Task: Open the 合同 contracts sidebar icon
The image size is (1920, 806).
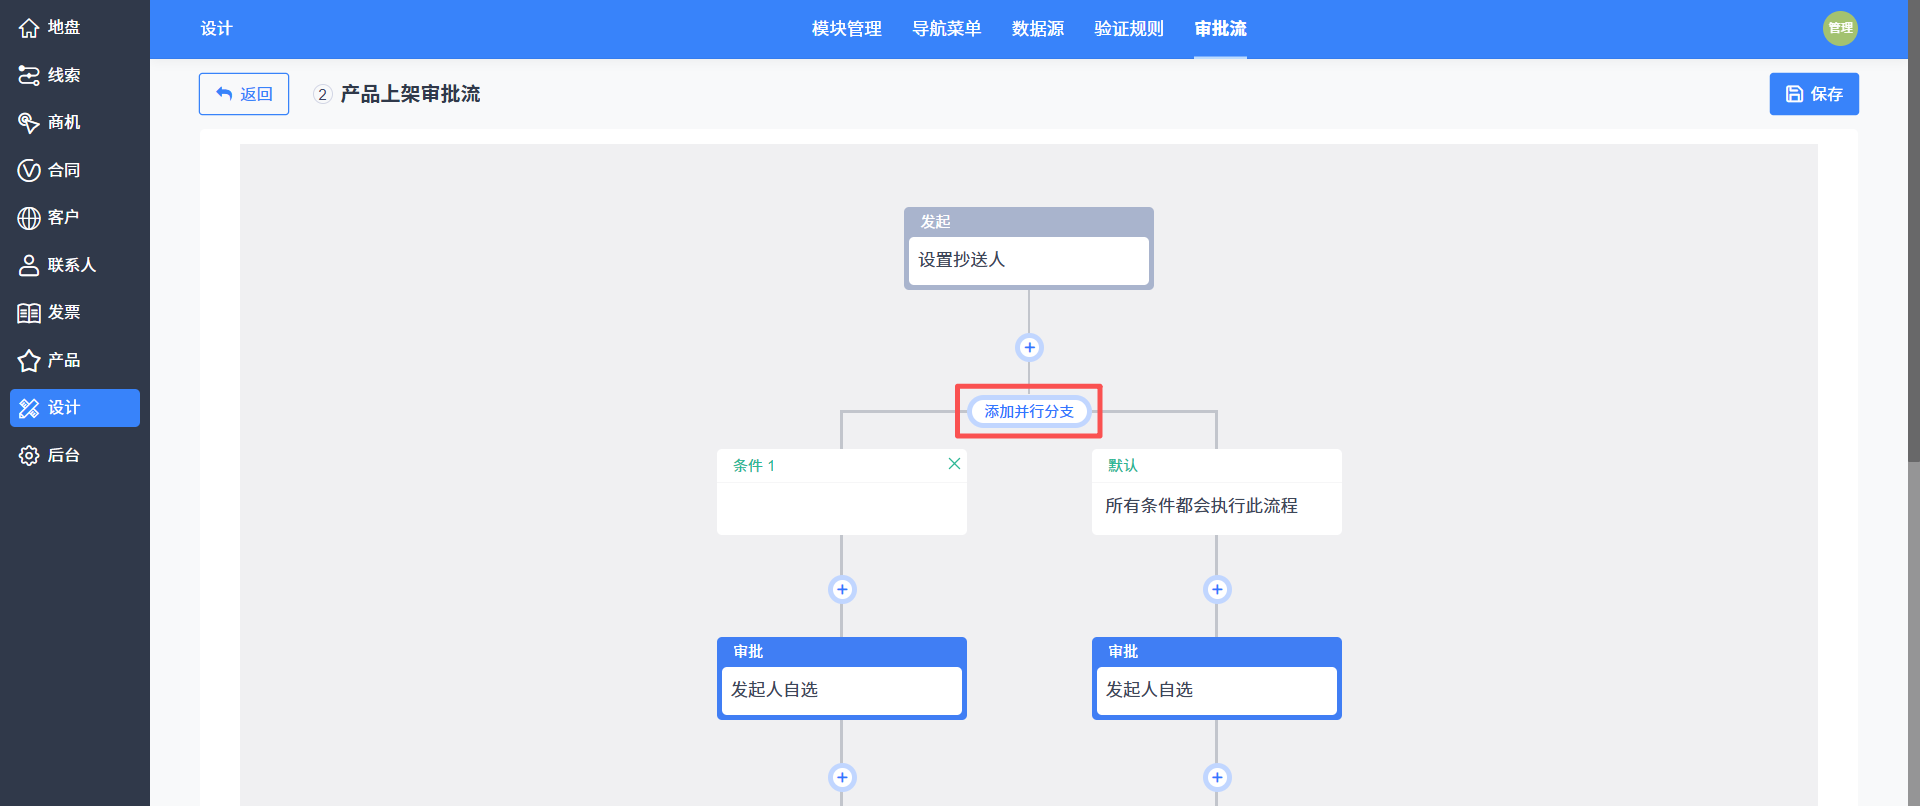Action: (x=29, y=170)
